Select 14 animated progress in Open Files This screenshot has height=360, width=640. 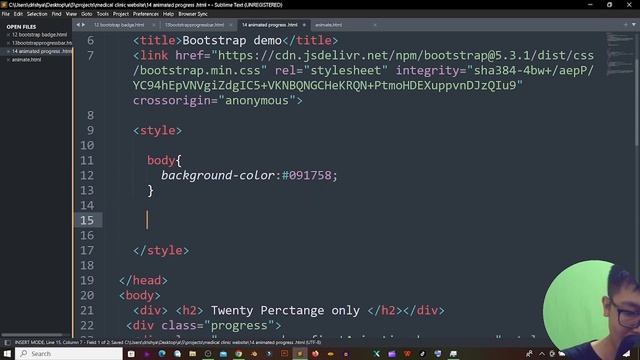pos(42,51)
